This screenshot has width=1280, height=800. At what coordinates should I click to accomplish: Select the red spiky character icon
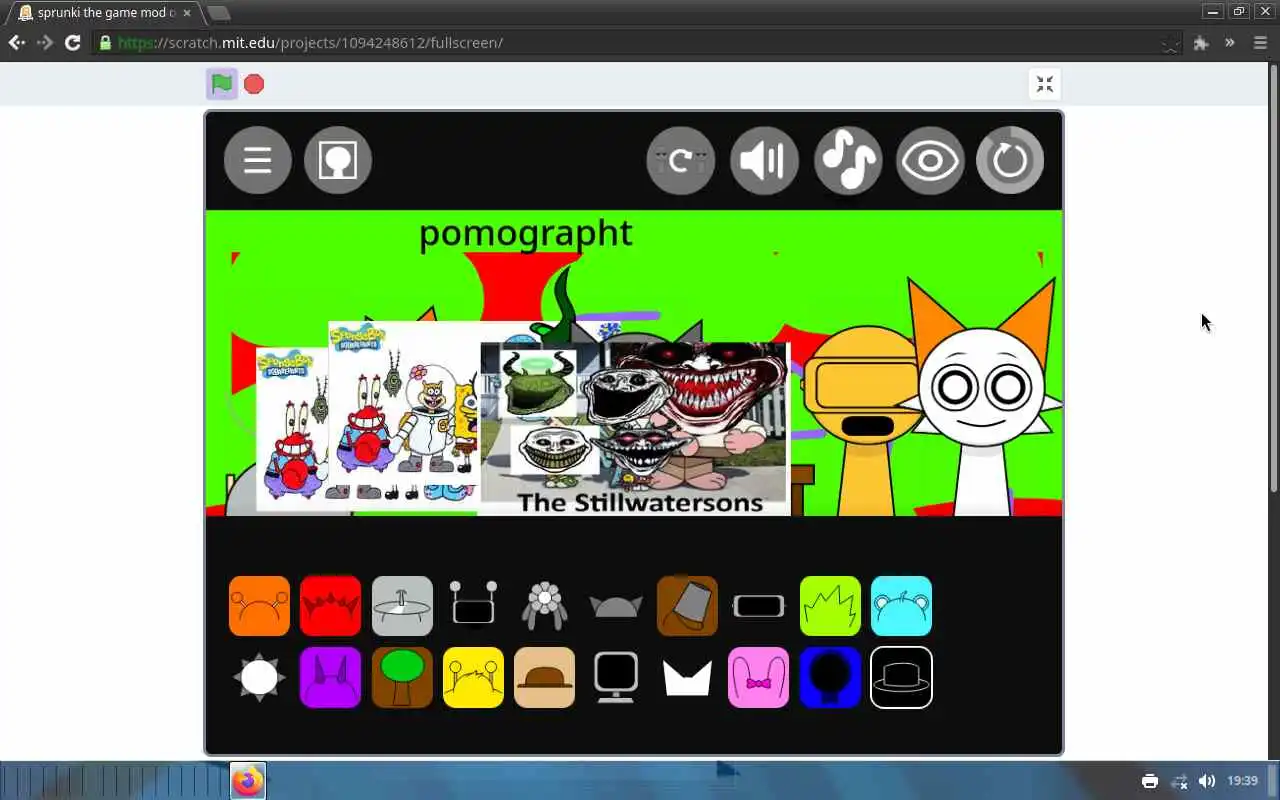click(331, 606)
